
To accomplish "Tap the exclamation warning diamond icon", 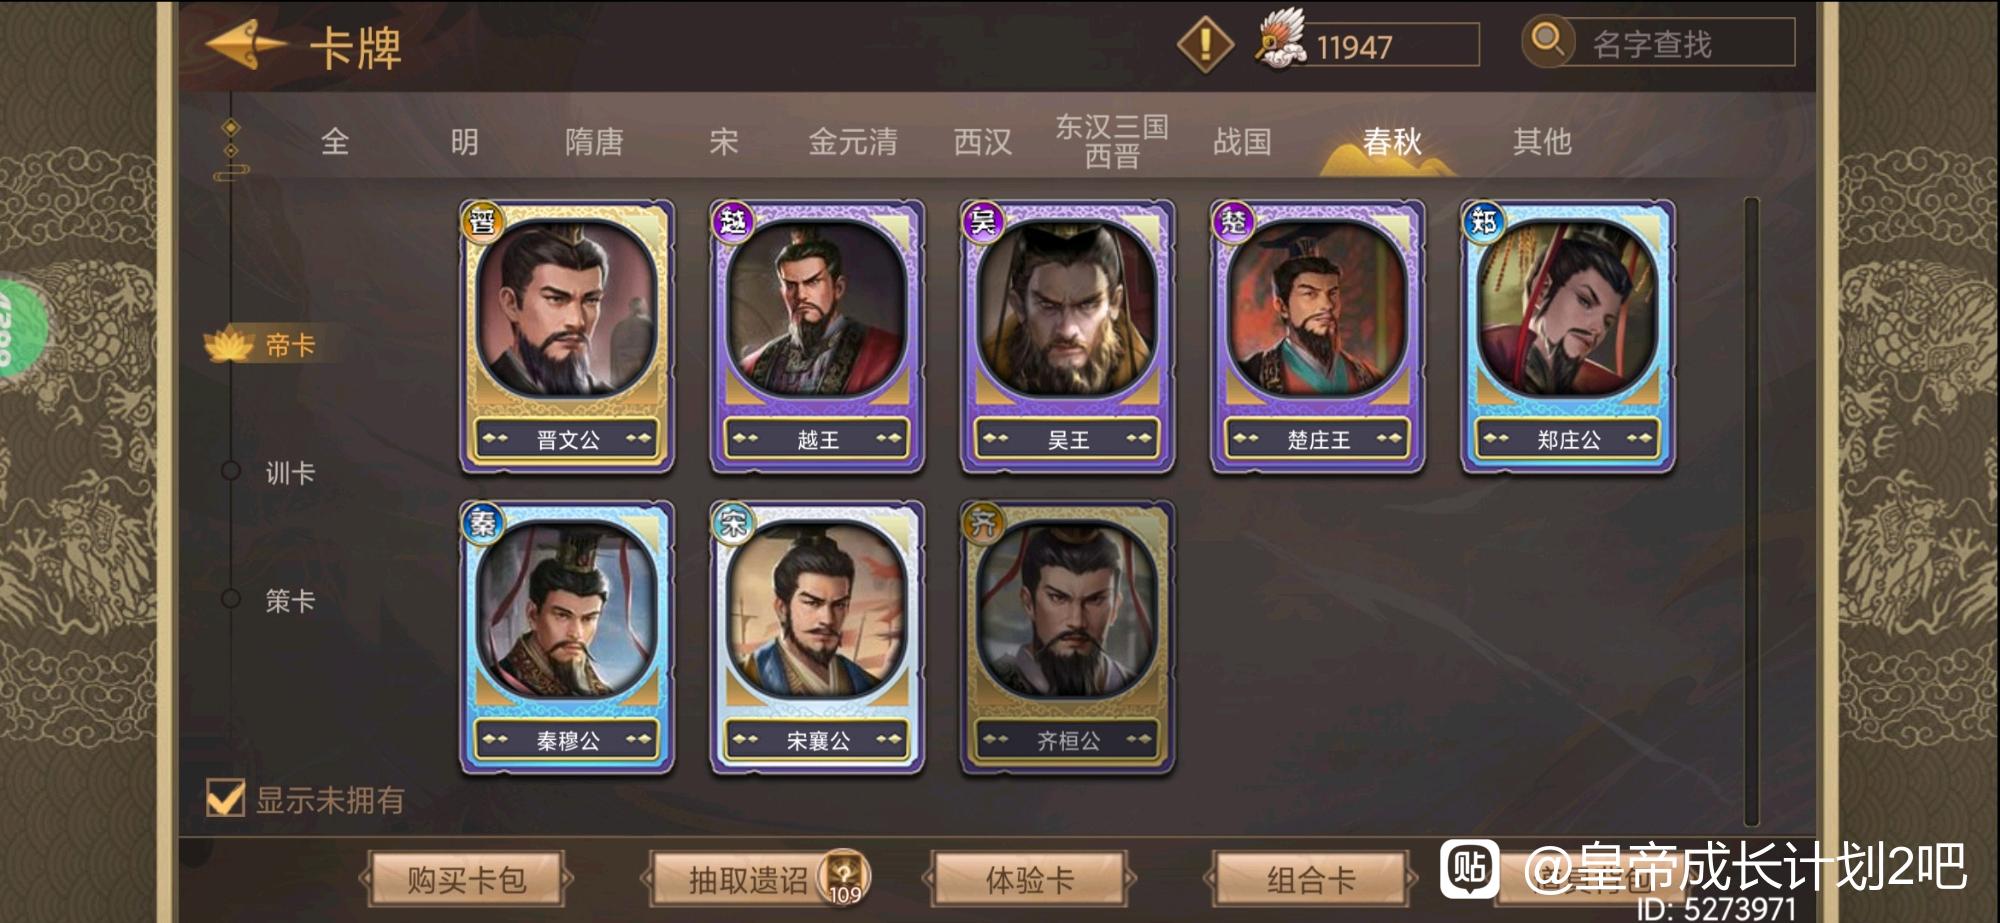I will pos(1205,44).
